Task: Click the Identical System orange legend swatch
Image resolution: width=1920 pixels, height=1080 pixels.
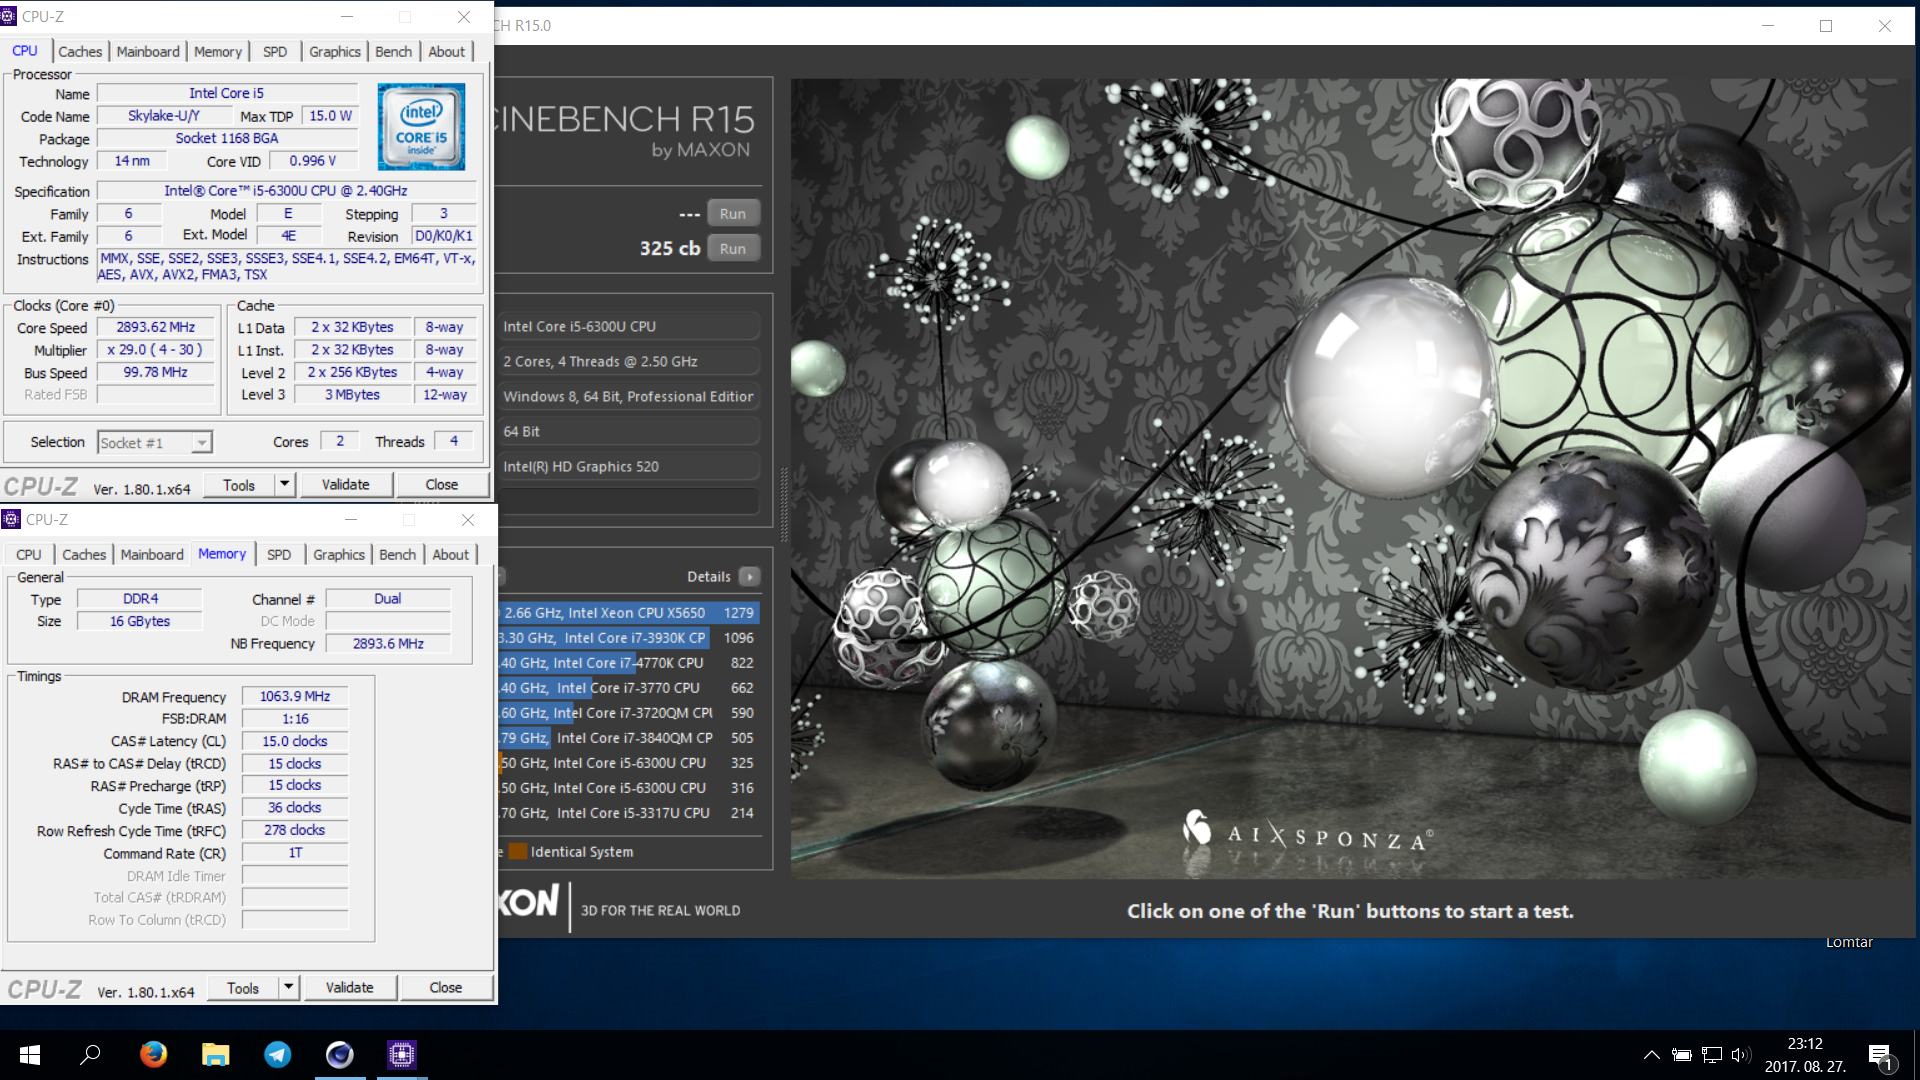Action: (518, 852)
